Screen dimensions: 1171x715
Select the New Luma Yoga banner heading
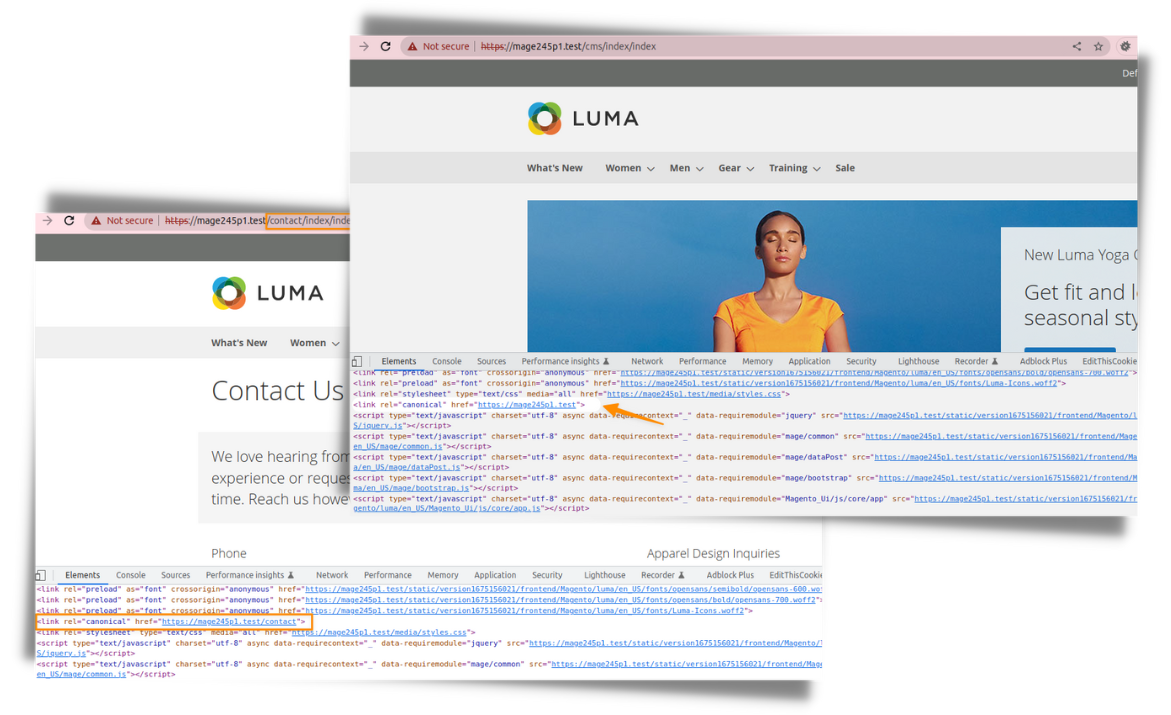[x=1080, y=256]
